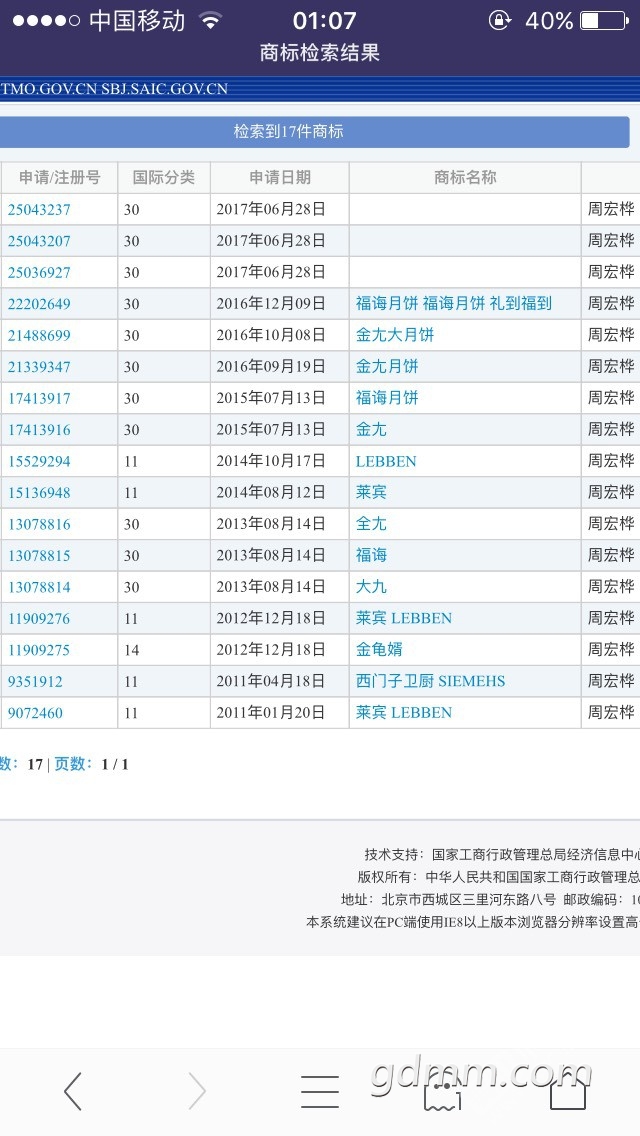640x1136 pixels.
Task: Tap the 01:07 status bar clock
Action: [x=325, y=20]
